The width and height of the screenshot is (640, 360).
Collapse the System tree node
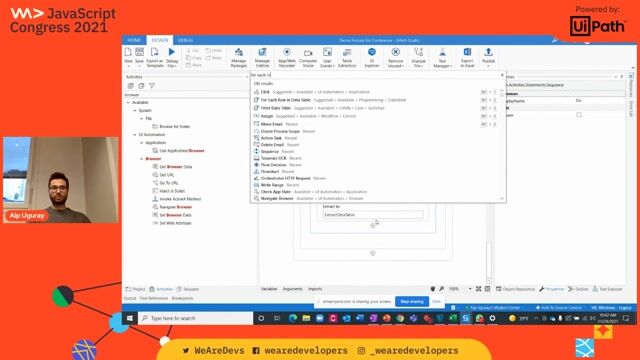pyautogui.click(x=135, y=111)
